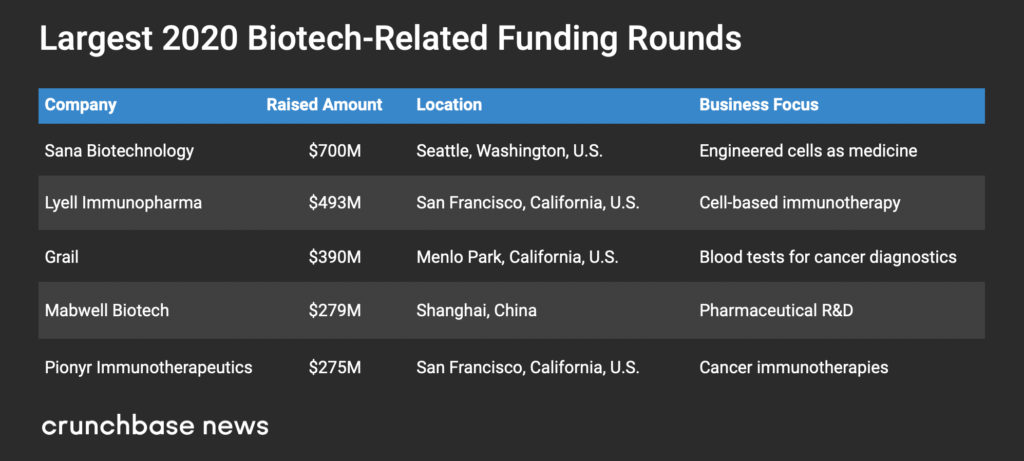Click the Location column header
The height and width of the screenshot is (461, 1024).
(449, 104)
